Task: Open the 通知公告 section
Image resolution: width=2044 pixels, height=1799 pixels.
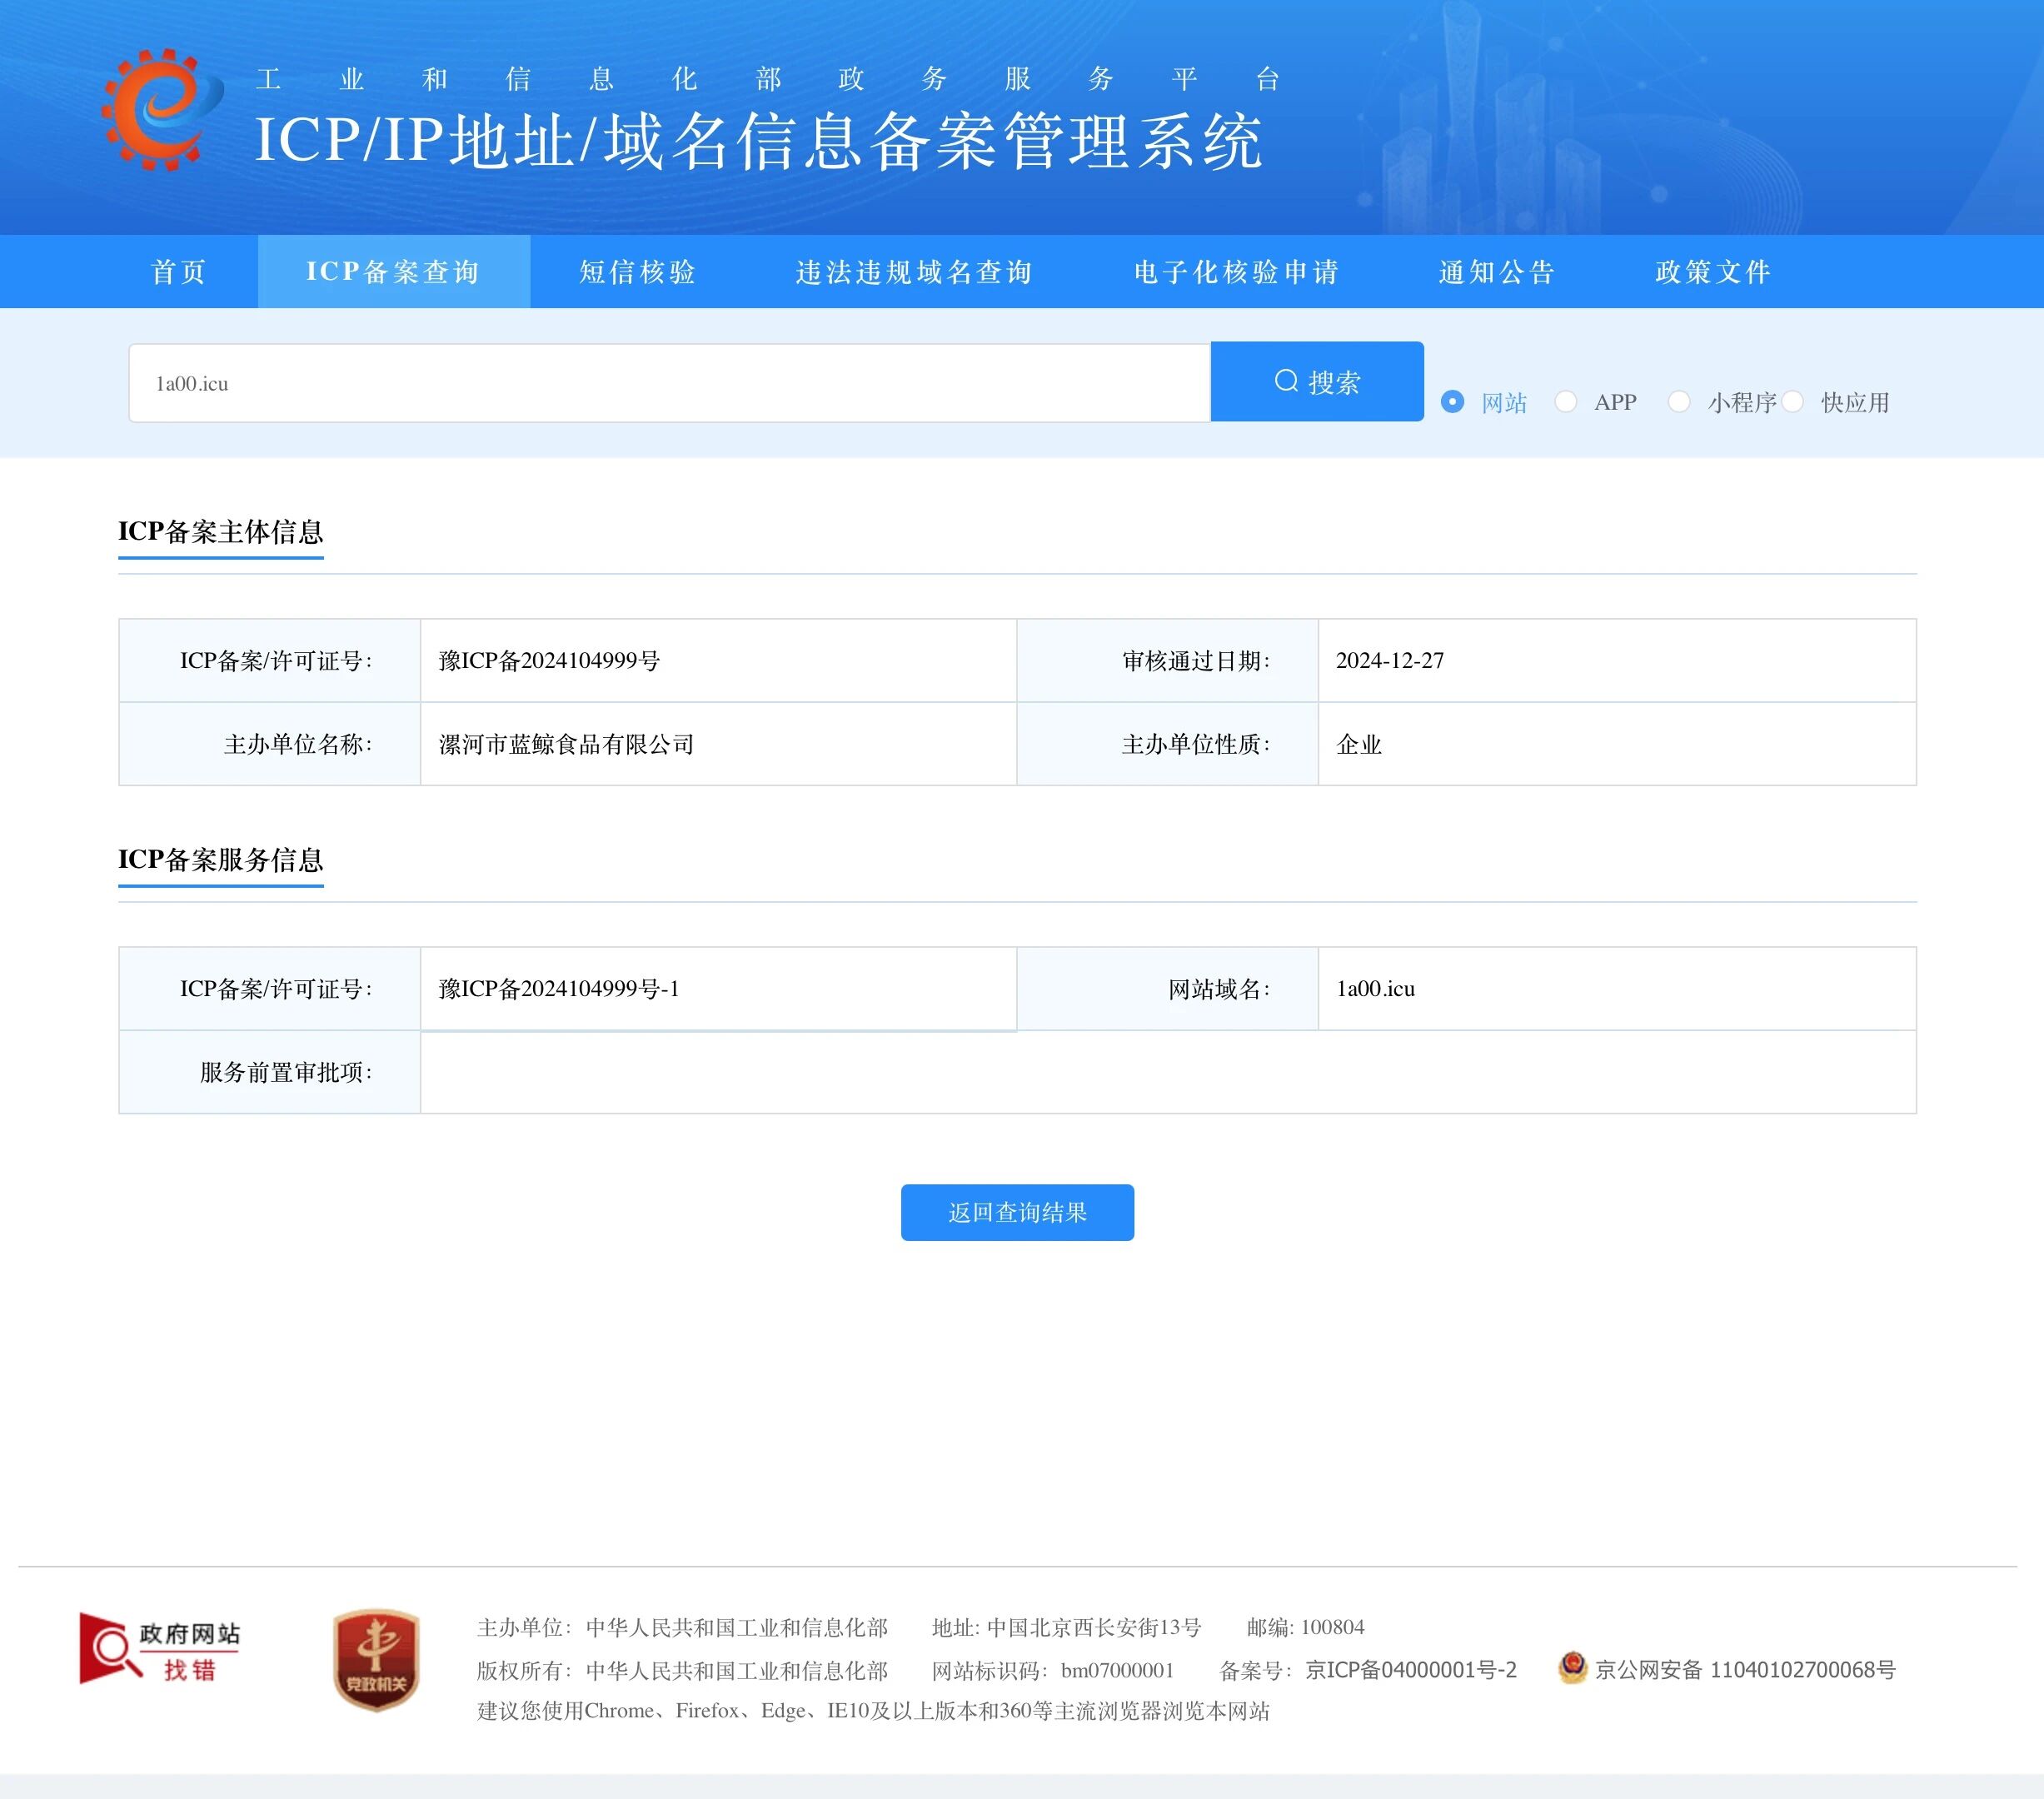Action: [x=1496, y=271]
